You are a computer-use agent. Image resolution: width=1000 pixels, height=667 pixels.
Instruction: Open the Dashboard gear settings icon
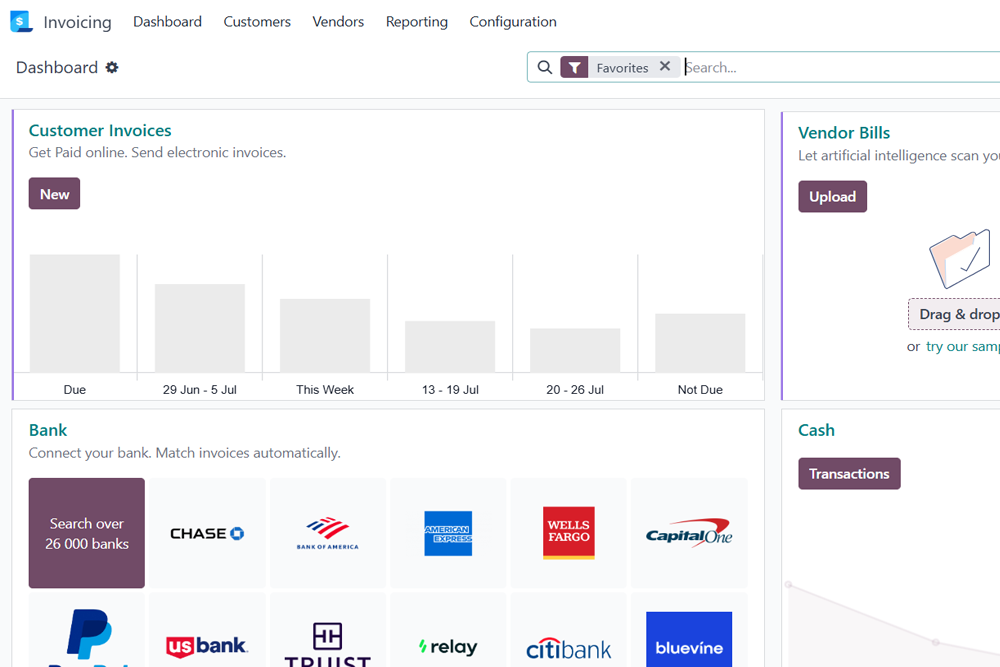coord(112,68)
